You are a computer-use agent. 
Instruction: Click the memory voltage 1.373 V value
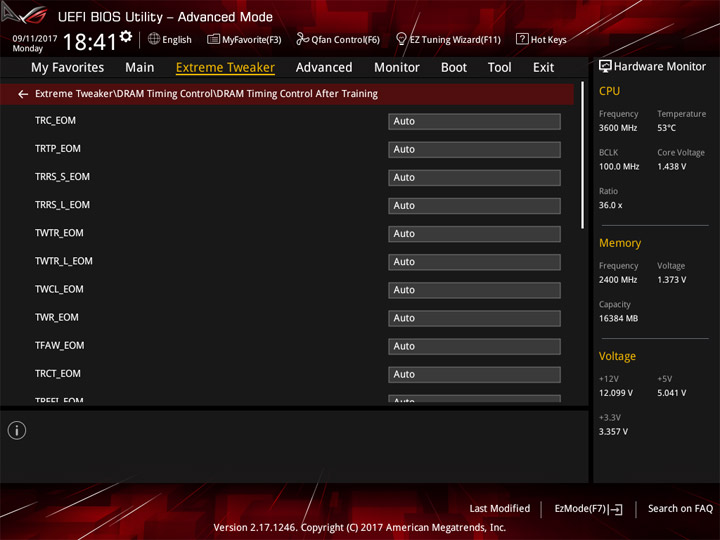click(671, 280)
